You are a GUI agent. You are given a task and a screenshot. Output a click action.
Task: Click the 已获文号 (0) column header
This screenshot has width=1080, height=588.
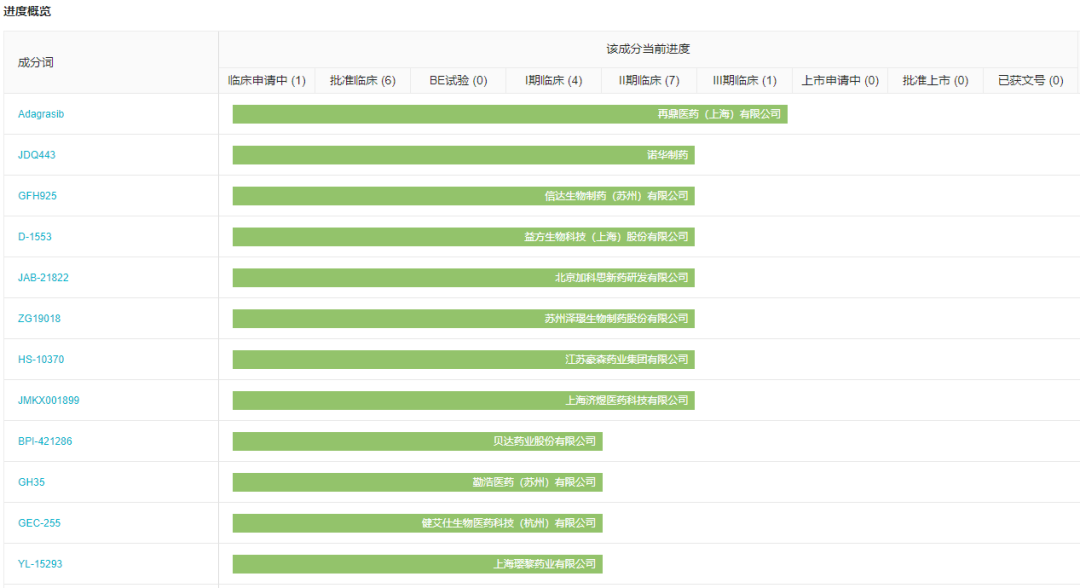(x=1030, y=81)
